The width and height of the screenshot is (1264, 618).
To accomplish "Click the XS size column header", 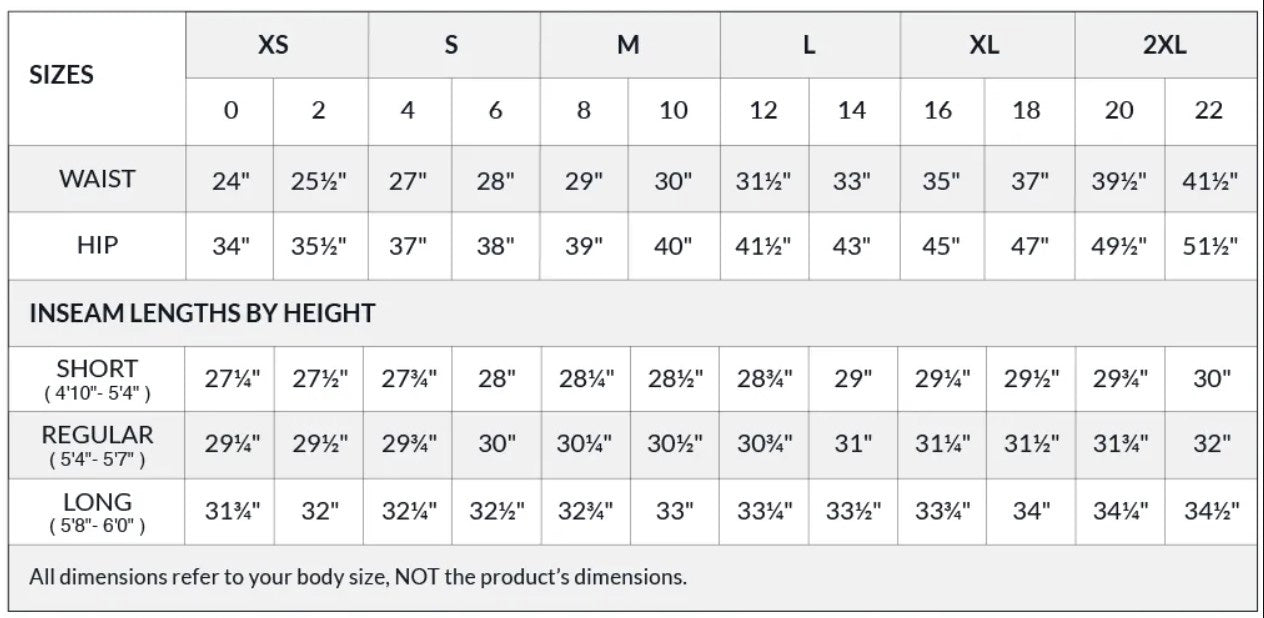I will [273, 45].
